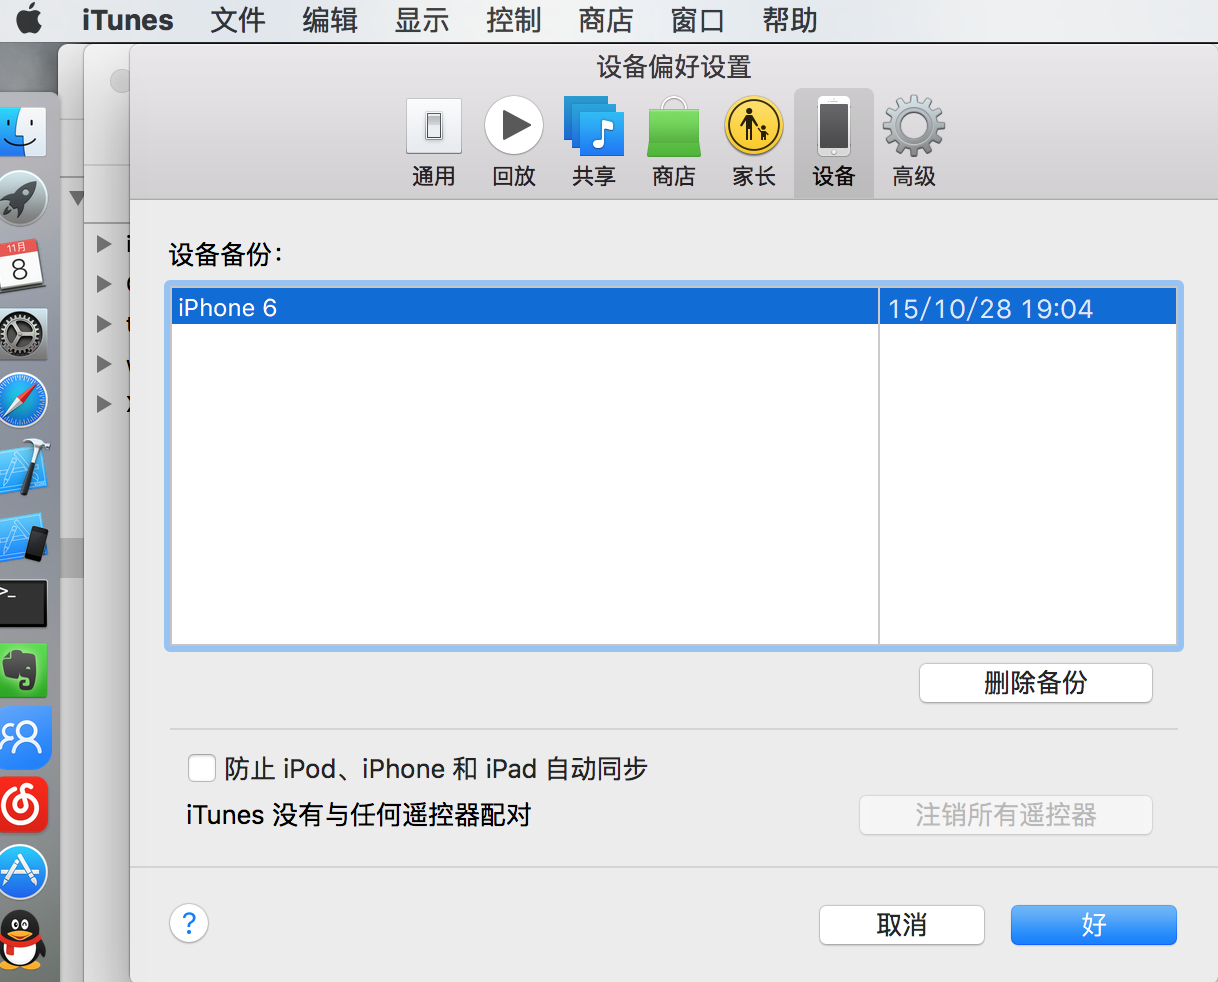Expand background row starting with letter x

click(104, 403)
